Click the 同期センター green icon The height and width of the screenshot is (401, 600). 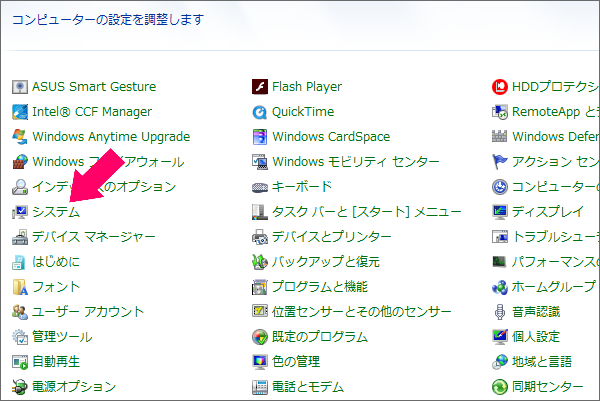500,387
